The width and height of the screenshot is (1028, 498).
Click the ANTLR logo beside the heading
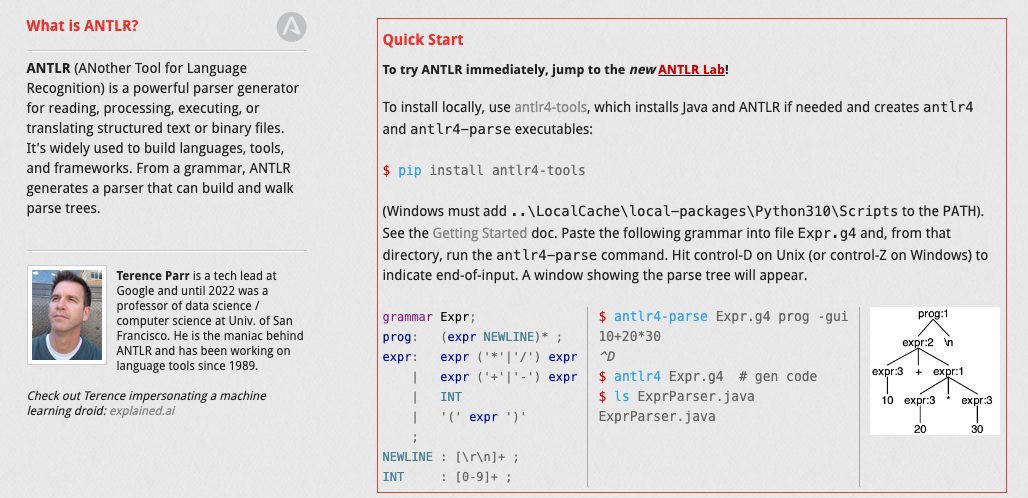pyautogui.click(x=291, y=27)
